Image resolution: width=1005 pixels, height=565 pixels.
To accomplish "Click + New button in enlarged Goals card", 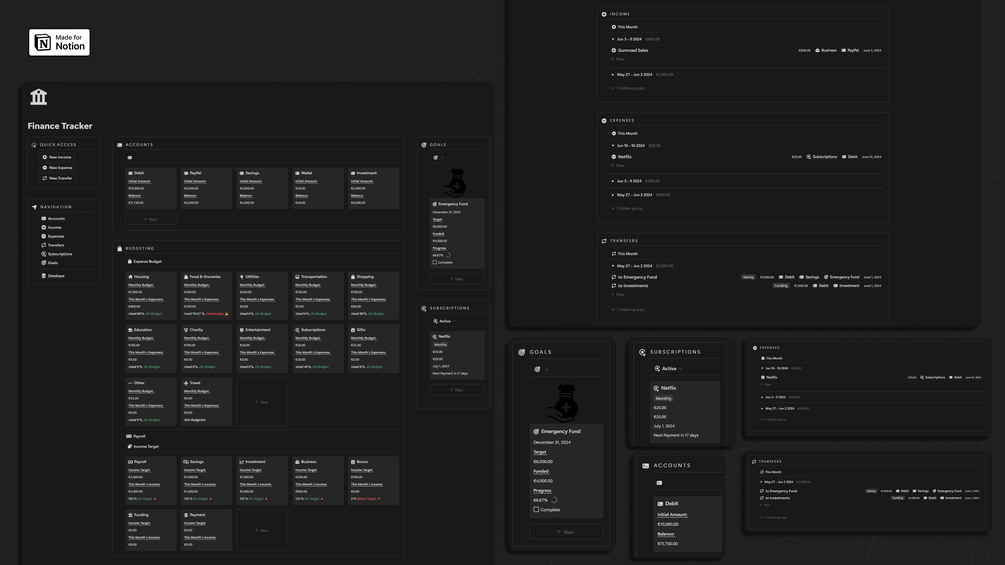I will click(x=566, y=532).
